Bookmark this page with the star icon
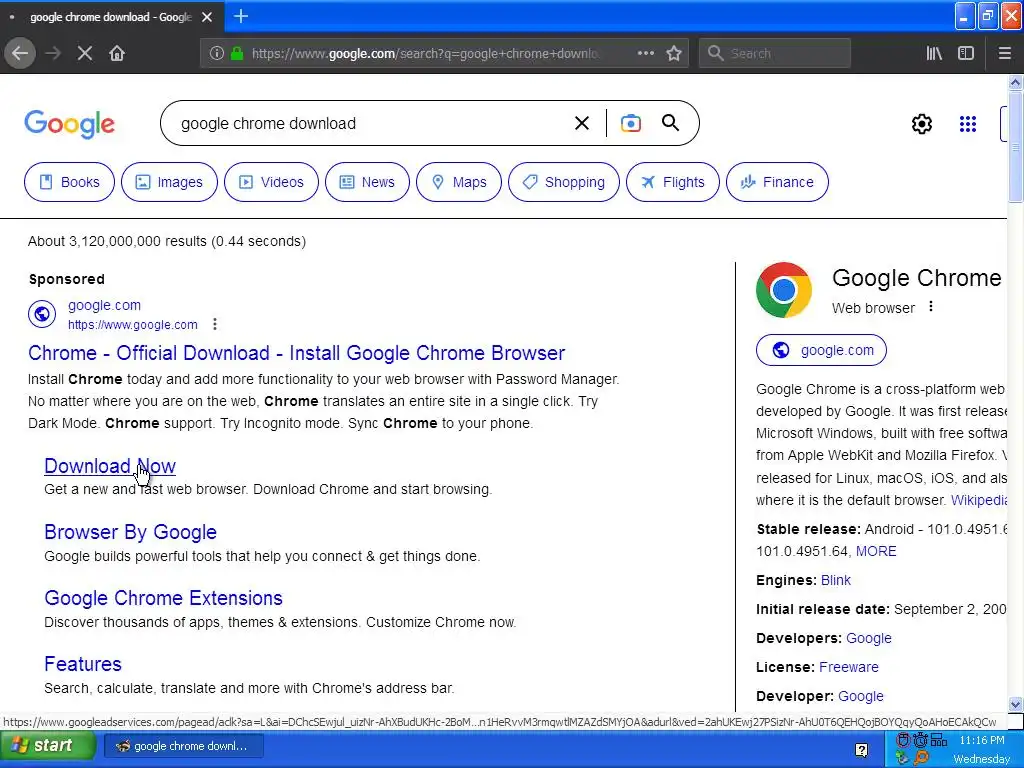 [x=674, y=53]
